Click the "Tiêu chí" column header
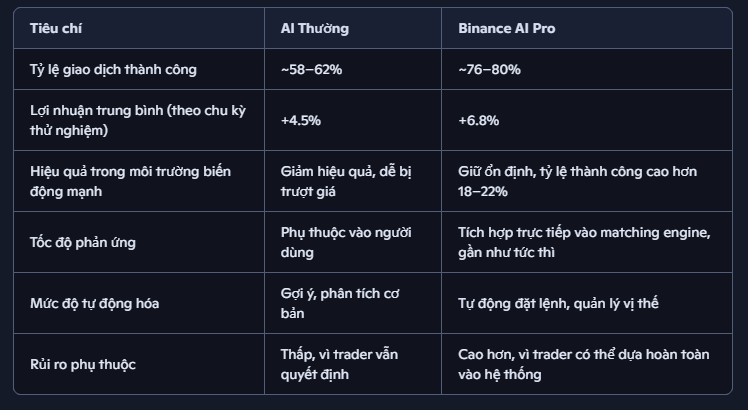Screen dimensions: 748x410 tap(56, 28)
